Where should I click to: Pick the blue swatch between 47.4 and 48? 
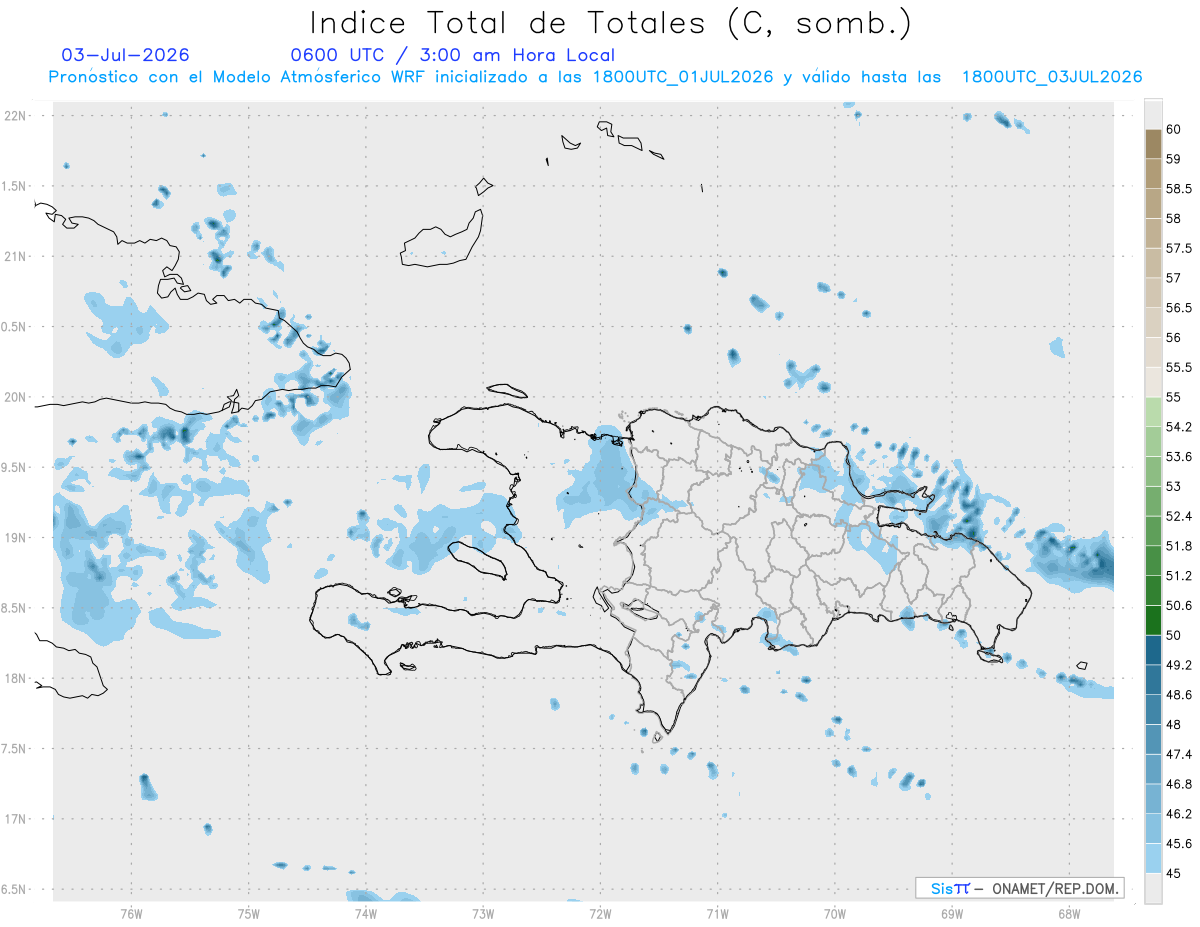click(x=1153, y=739)
